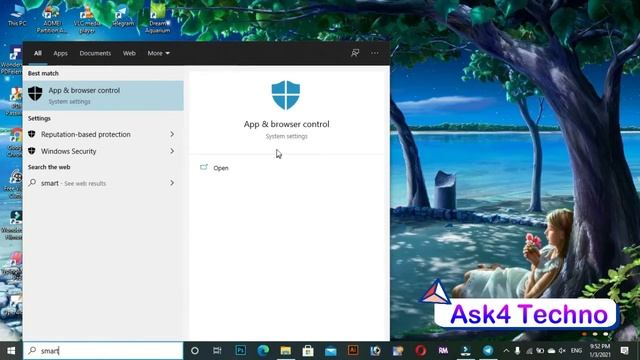Open Opera browser from taskbar

tap(420, 350)
